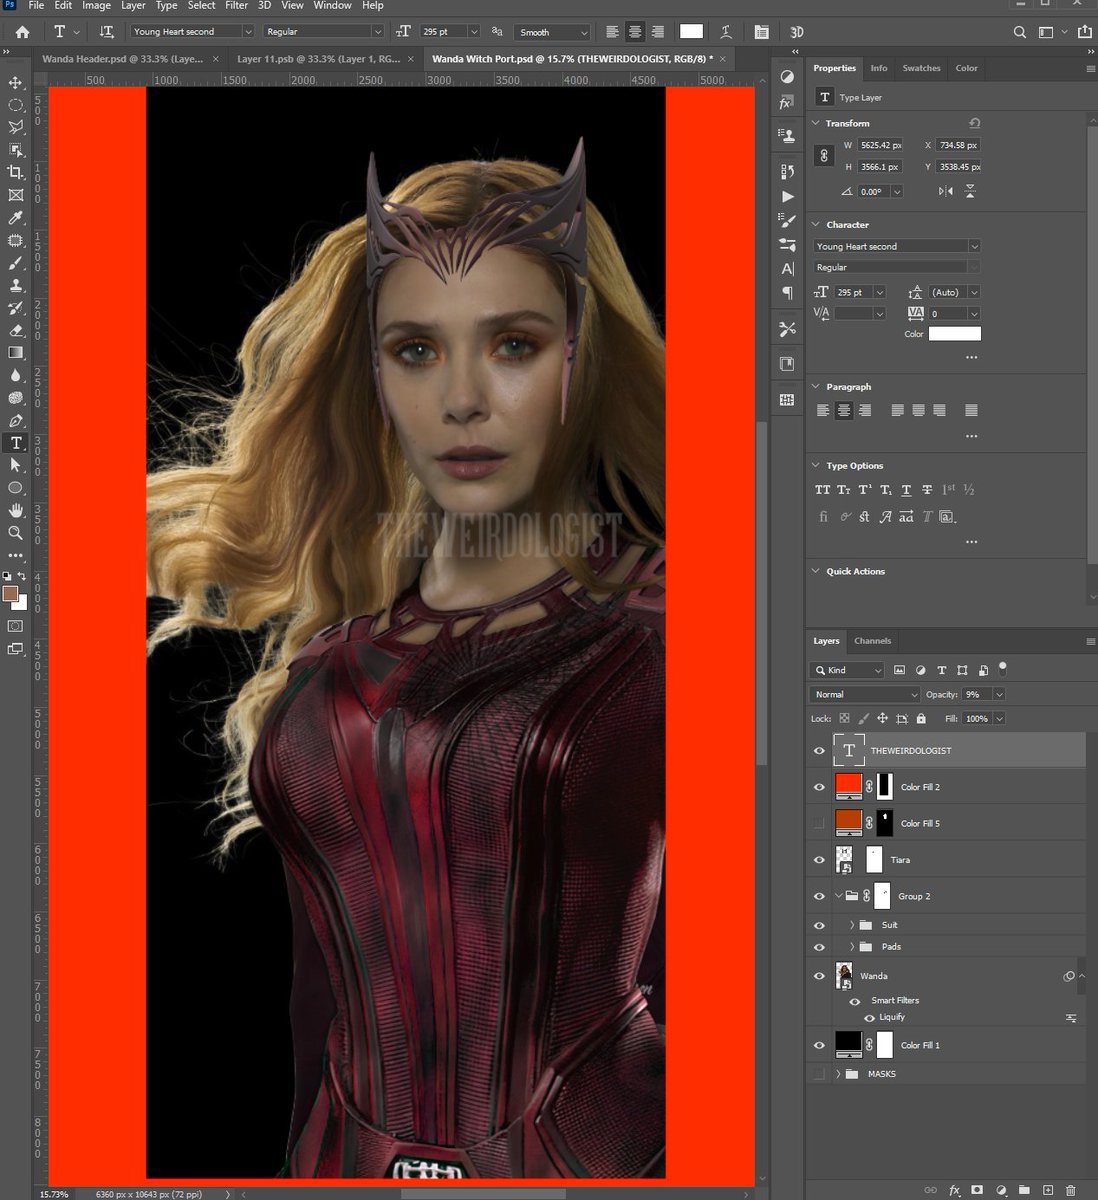Select the Clone Stamp tool
1098x1200 pixels.
click(16, 285)
